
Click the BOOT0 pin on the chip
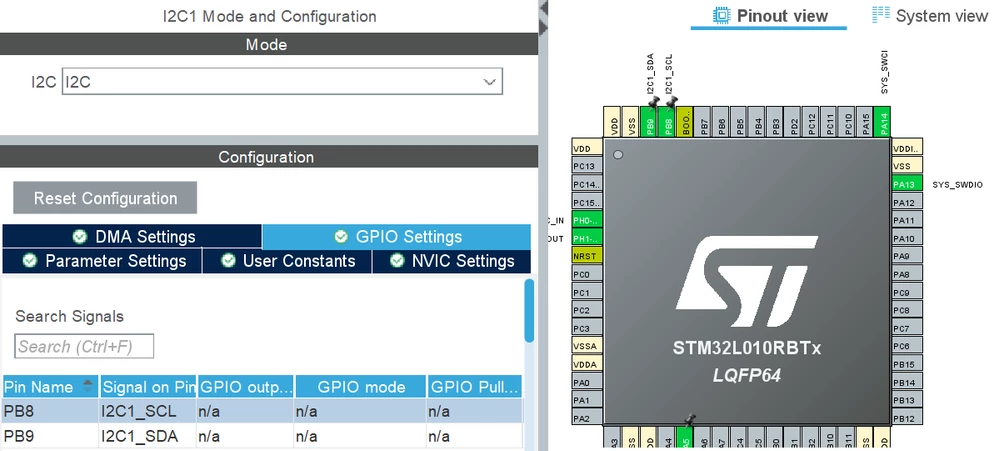coord(685,122)
